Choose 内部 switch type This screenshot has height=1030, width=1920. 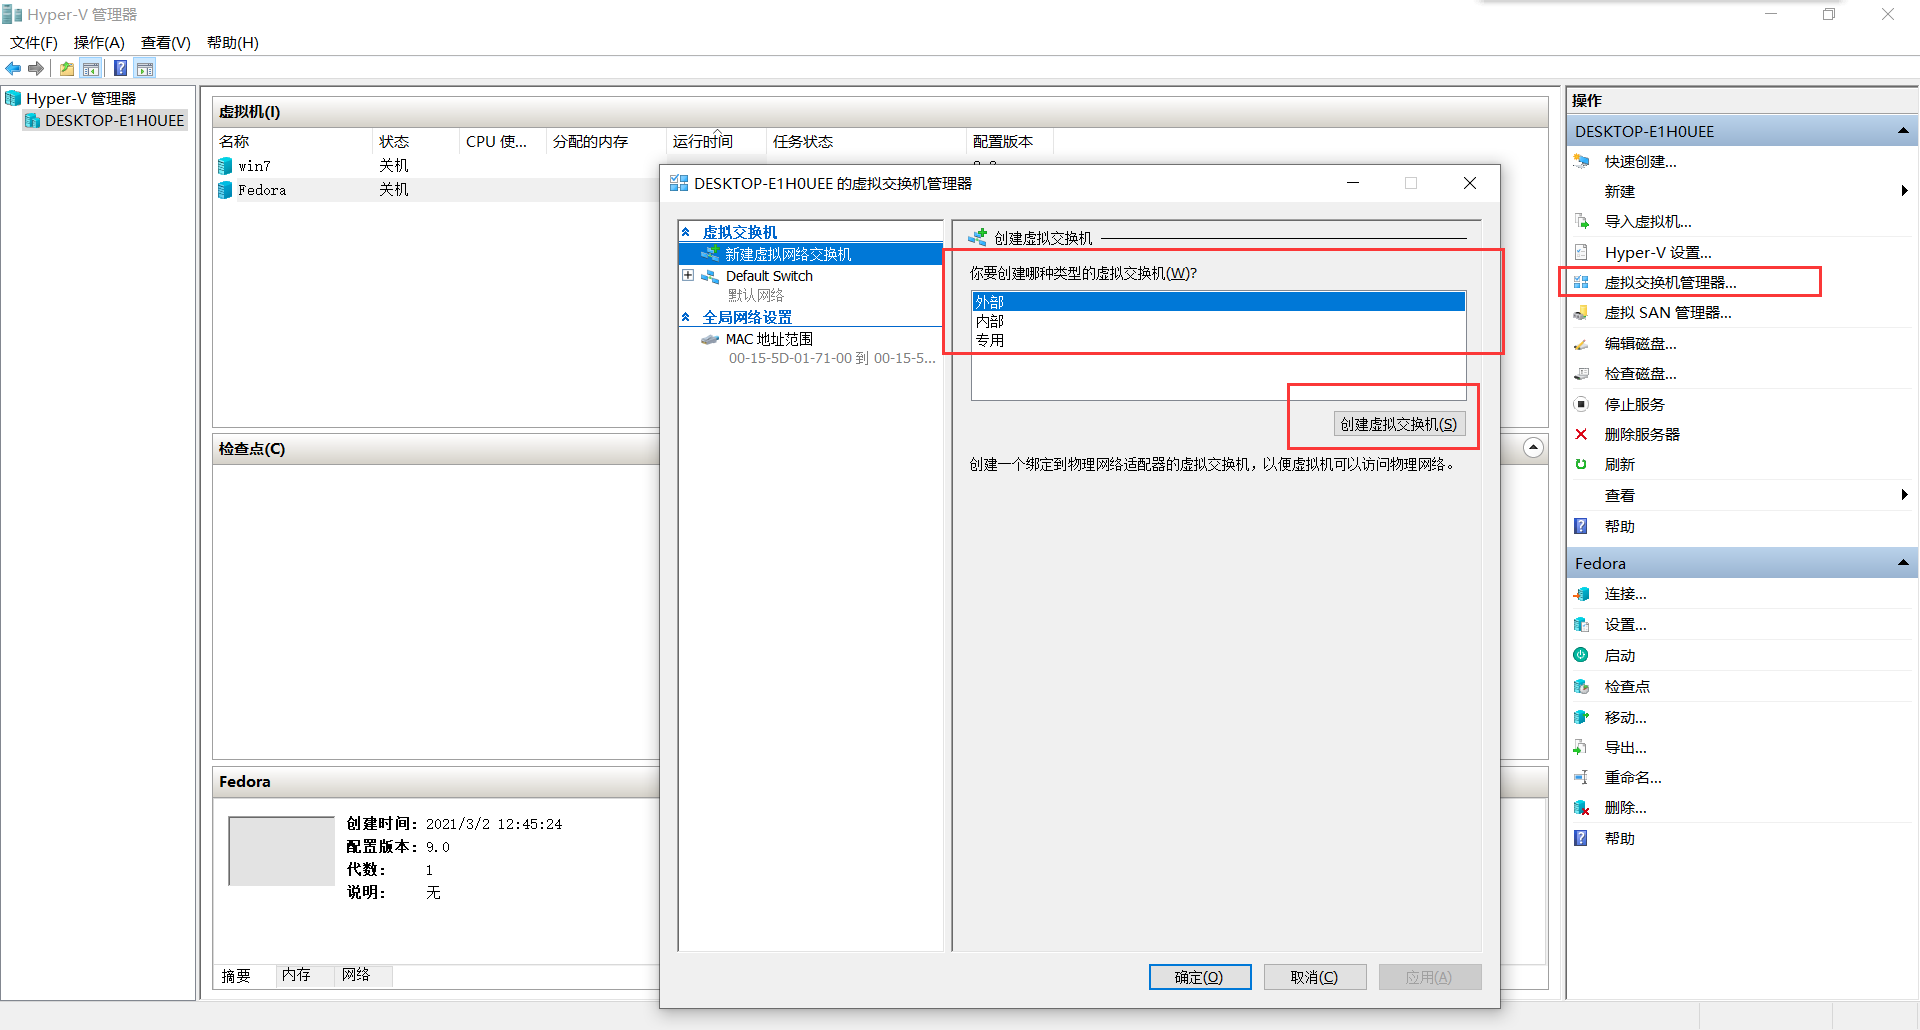point(1218,321)
